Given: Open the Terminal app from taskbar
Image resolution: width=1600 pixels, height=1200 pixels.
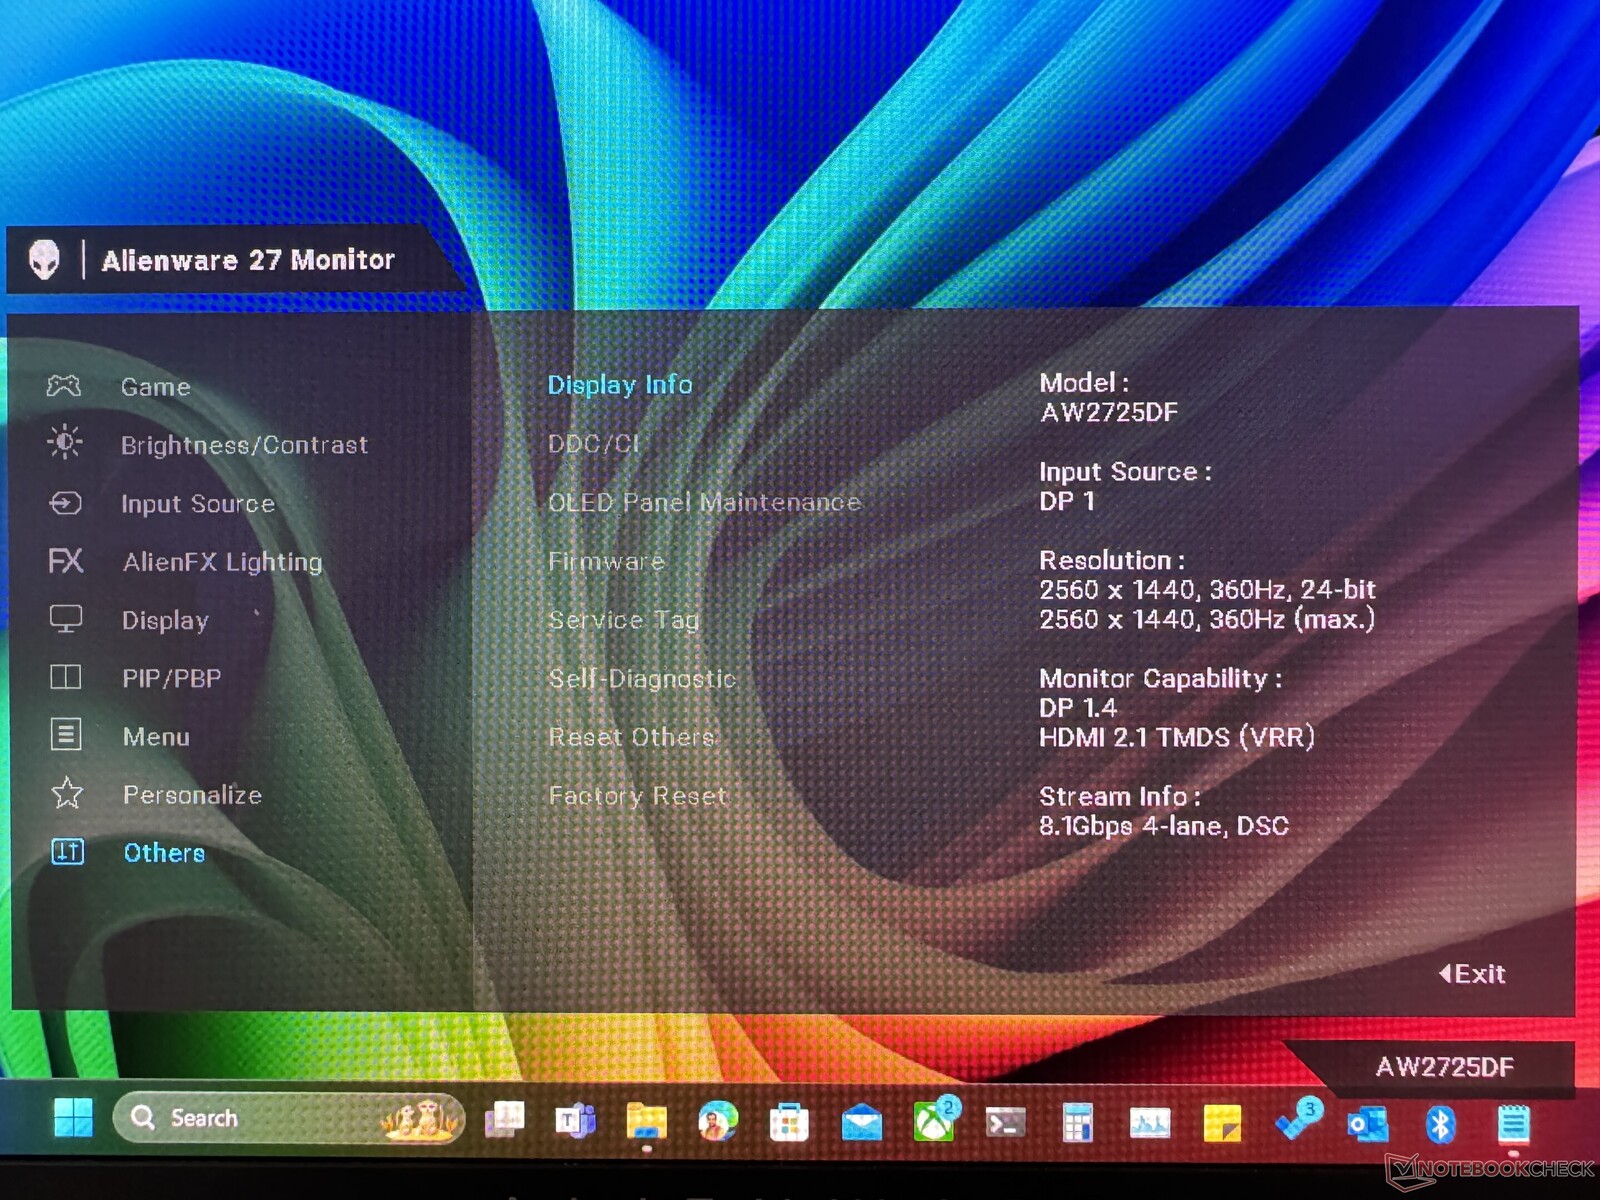Looking at the screenshot, I should click(1005, 1123).
